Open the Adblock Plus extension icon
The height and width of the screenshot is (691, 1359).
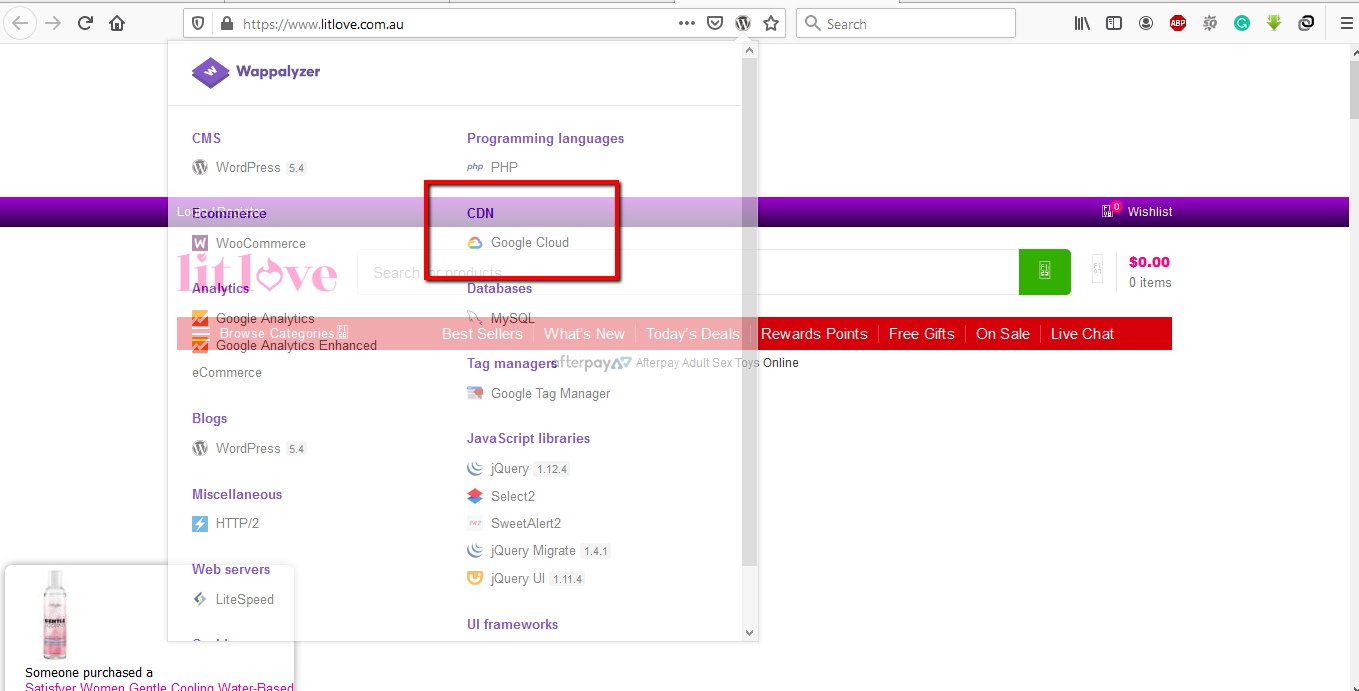point(1178,23)
